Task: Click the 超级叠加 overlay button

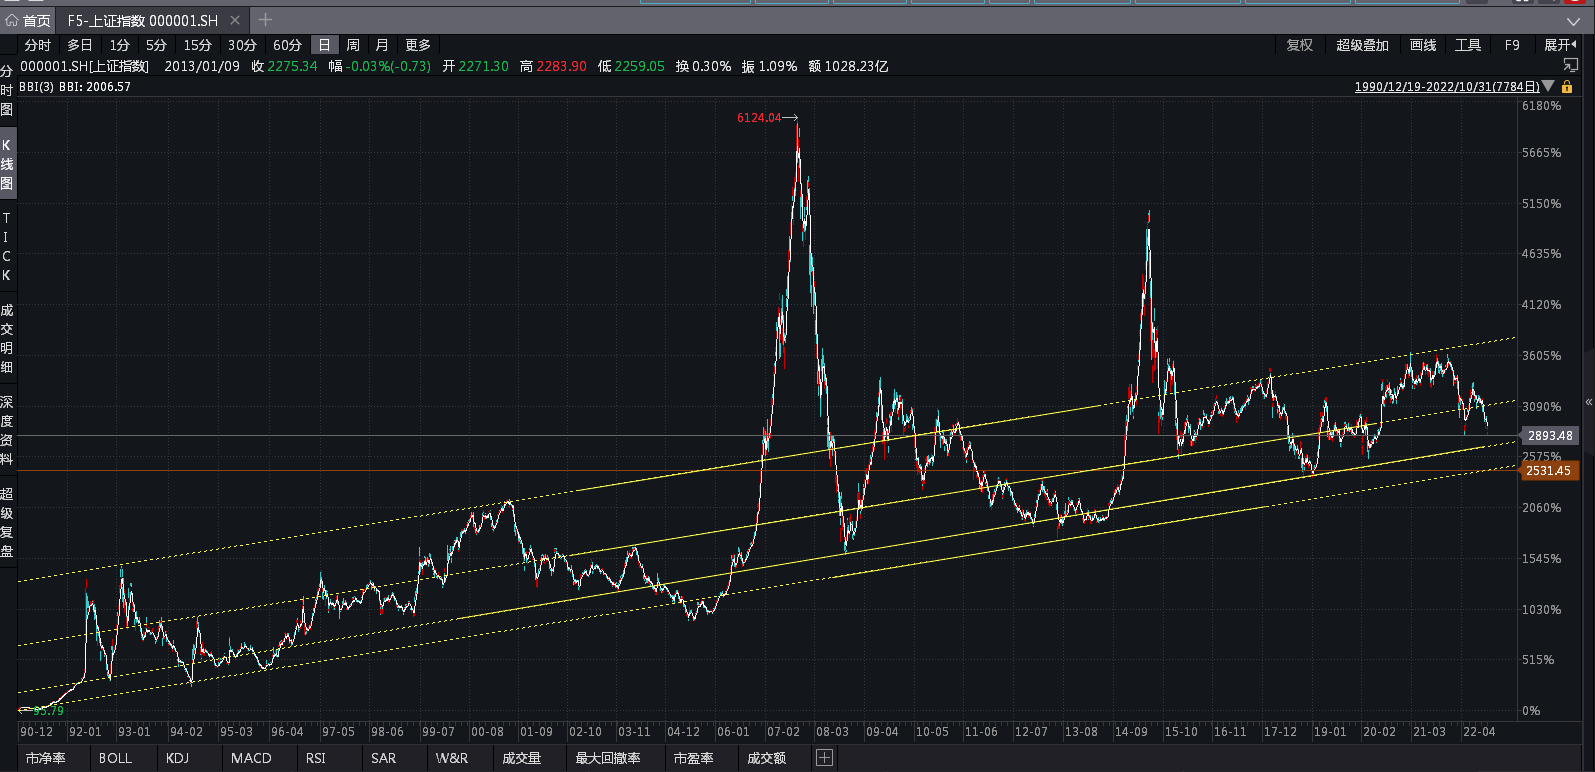Action: pyautogui.click(x=1362, y=45)
